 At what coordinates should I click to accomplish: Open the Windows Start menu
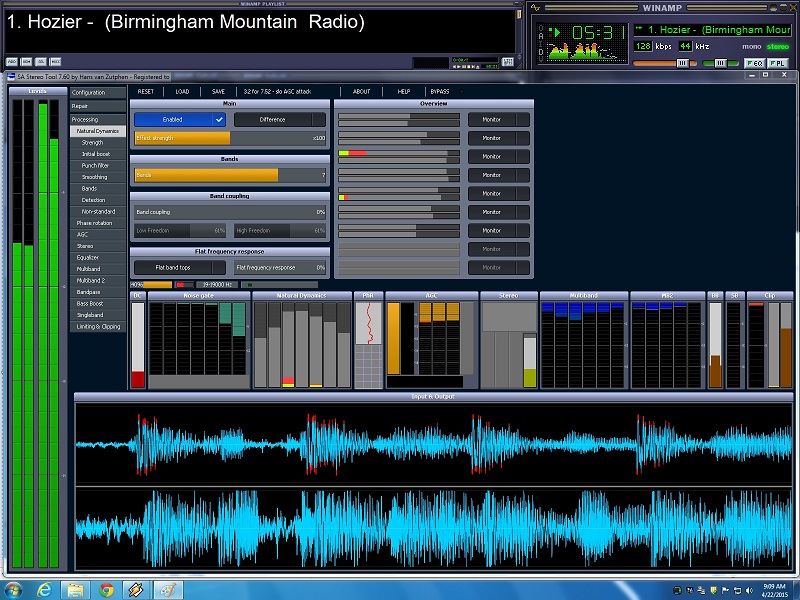point(12,590)
